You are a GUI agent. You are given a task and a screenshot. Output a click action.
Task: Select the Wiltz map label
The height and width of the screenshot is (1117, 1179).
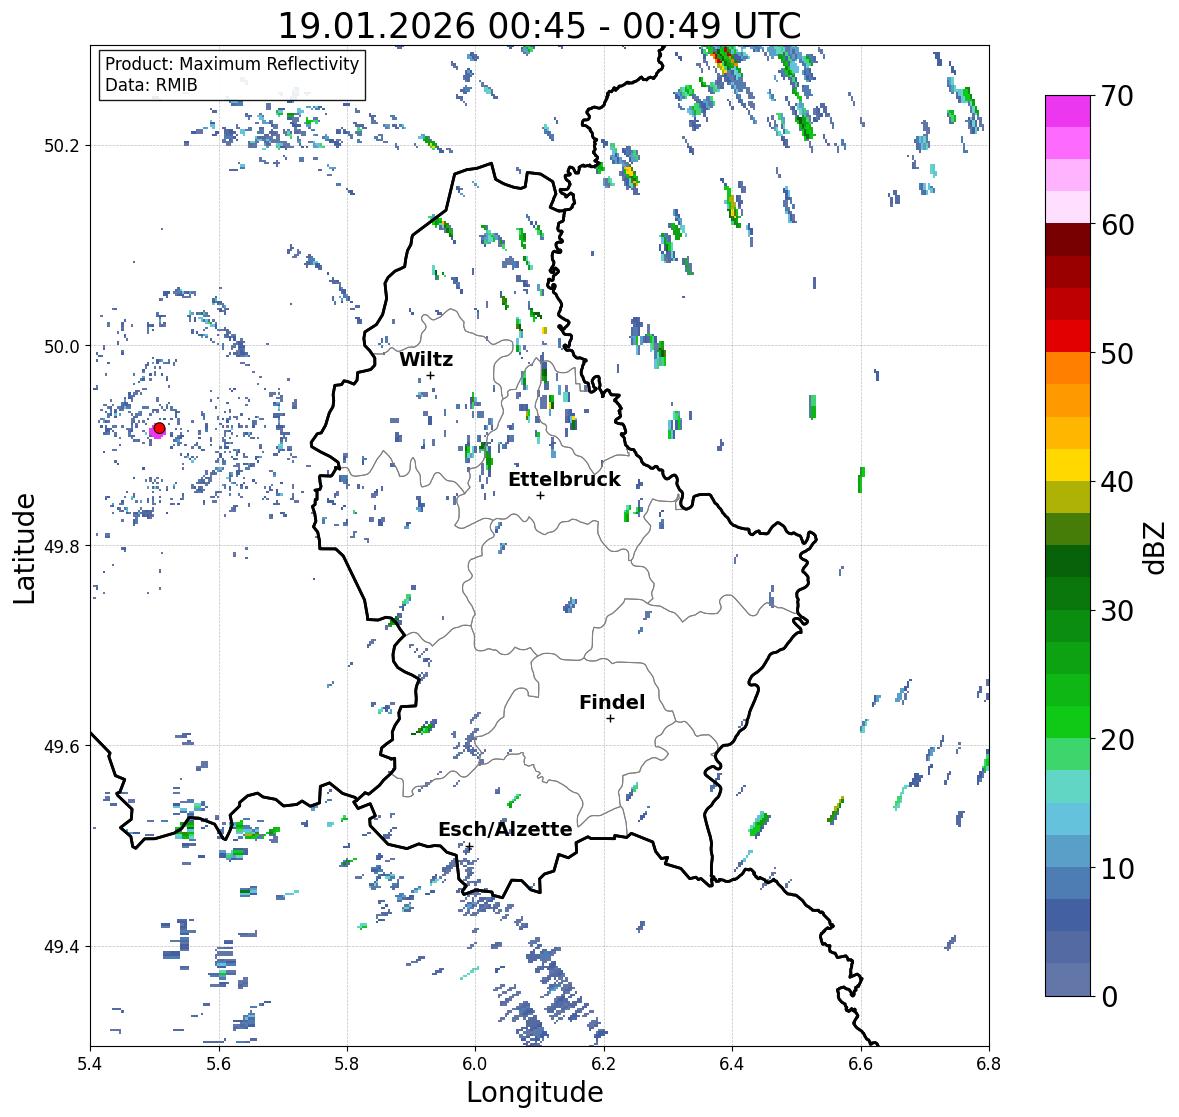426,359
